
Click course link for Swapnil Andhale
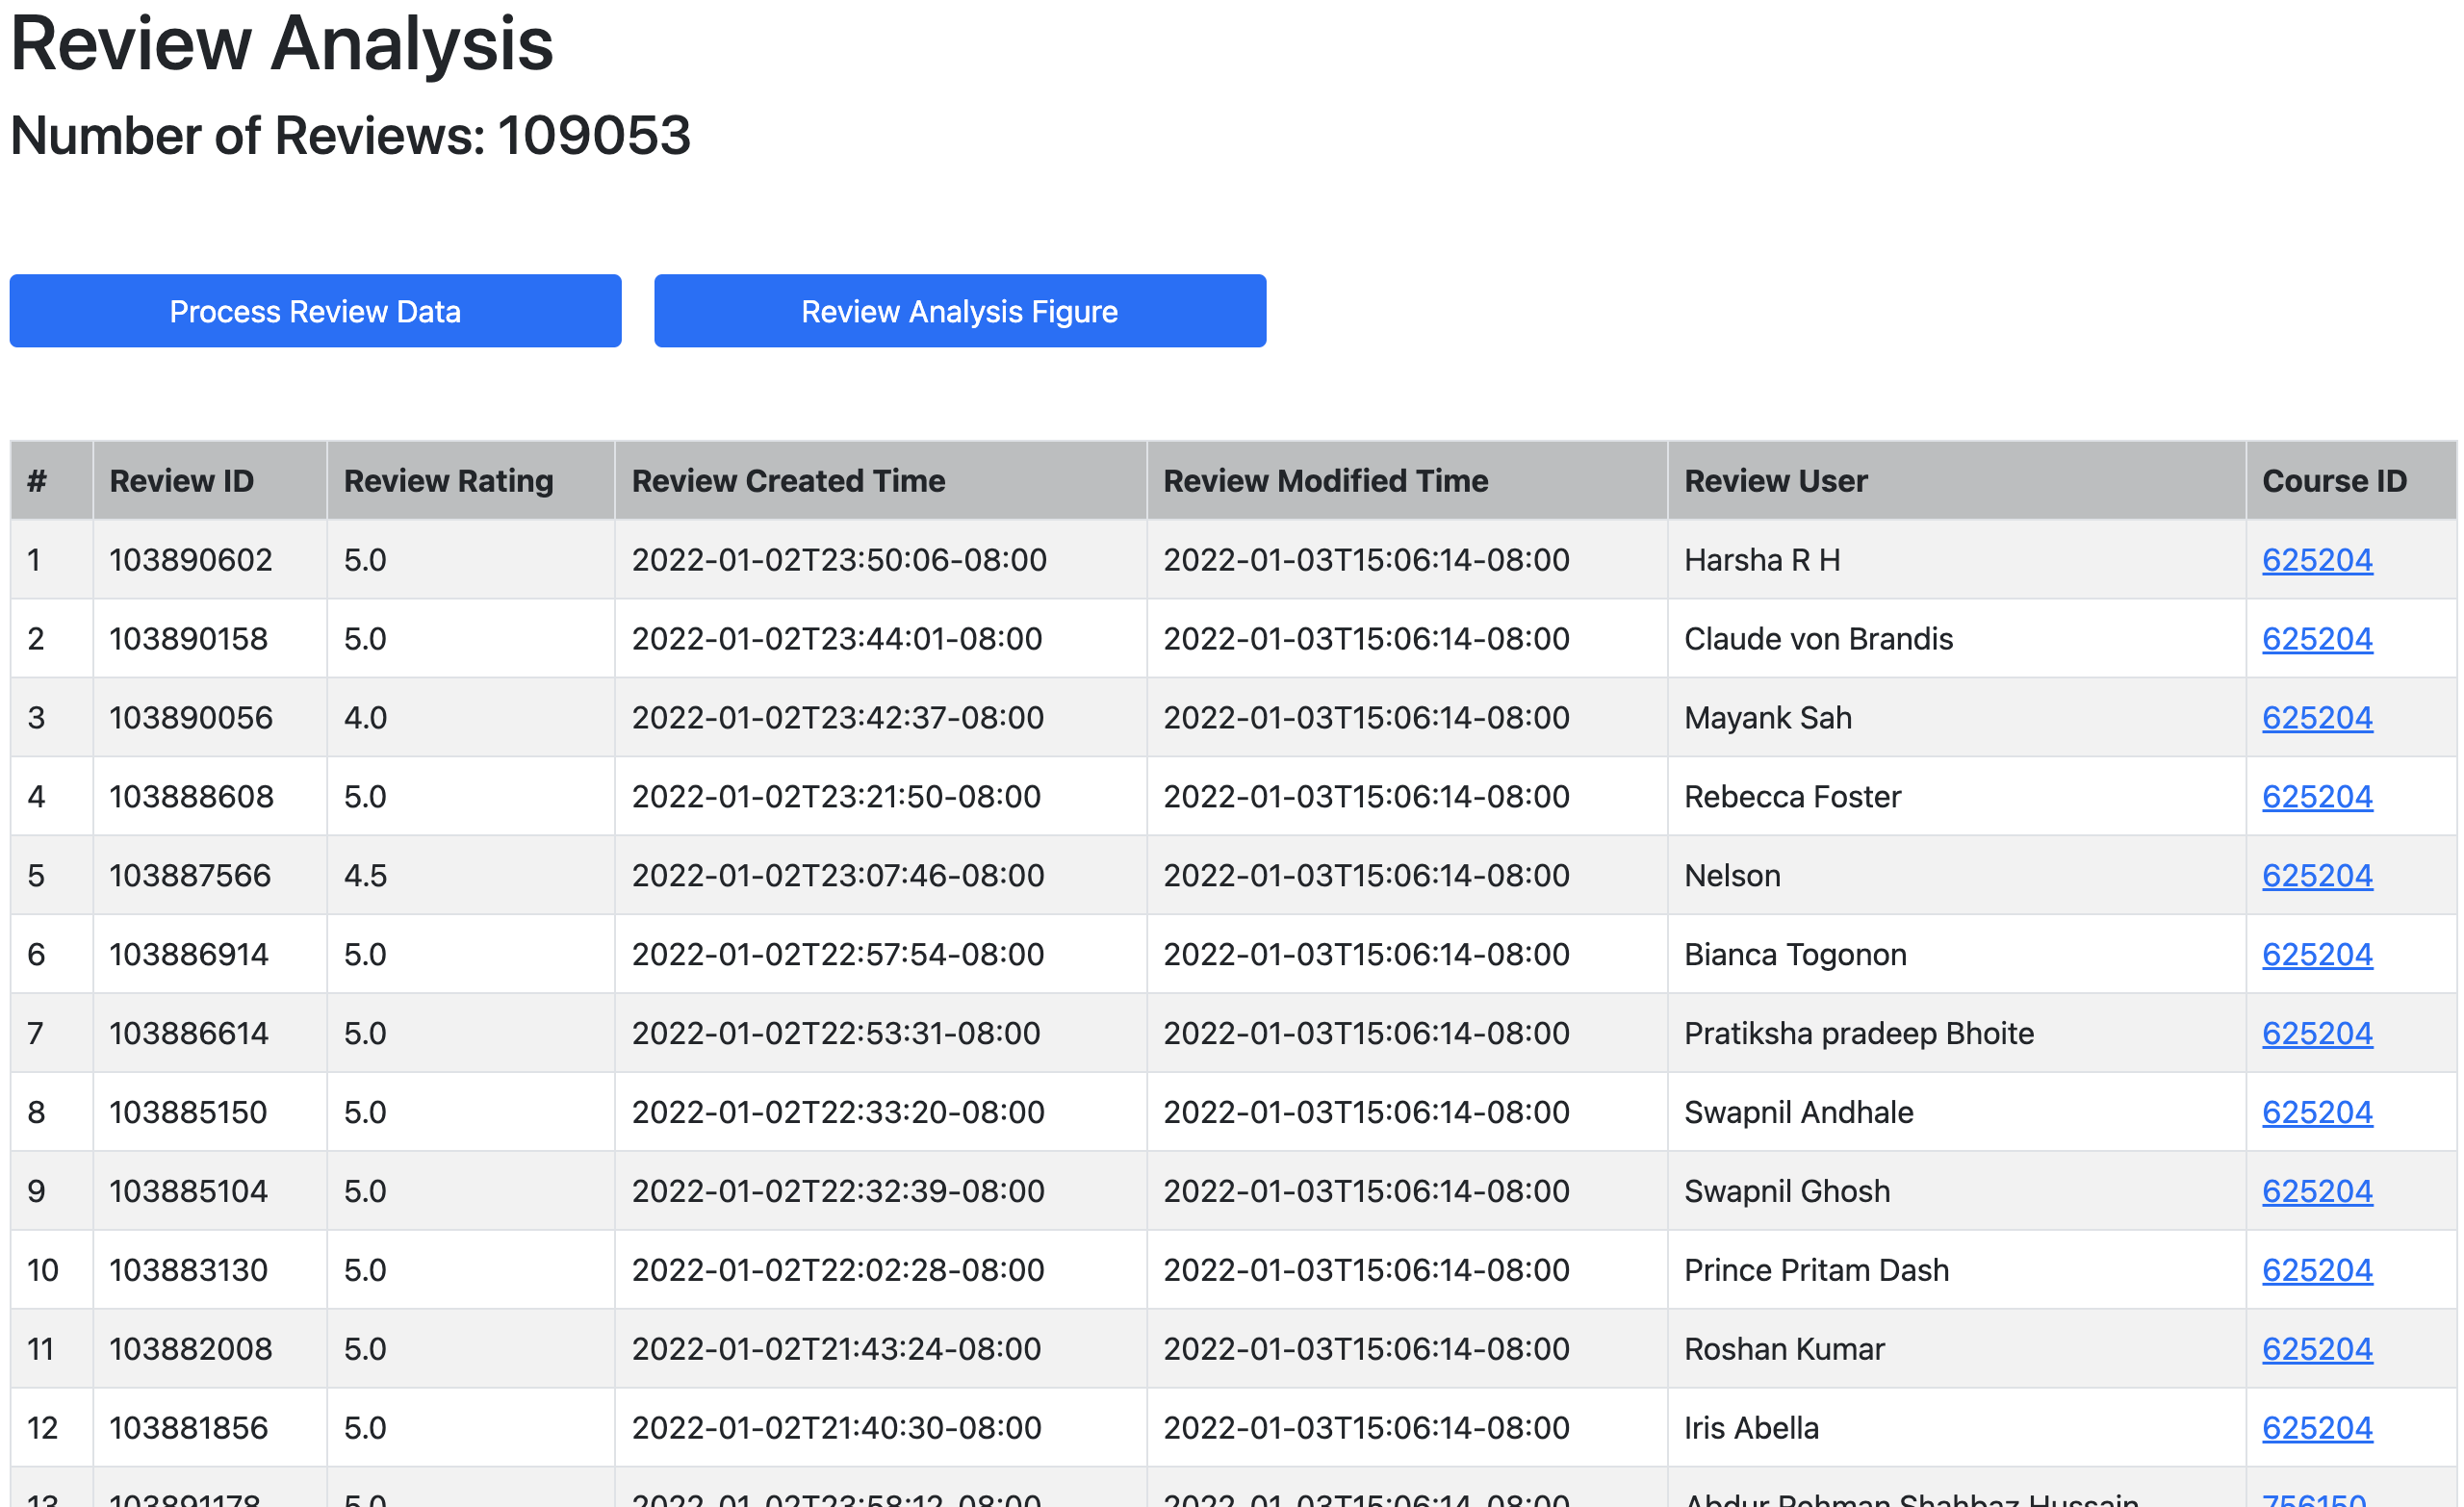(2316, 1113)
